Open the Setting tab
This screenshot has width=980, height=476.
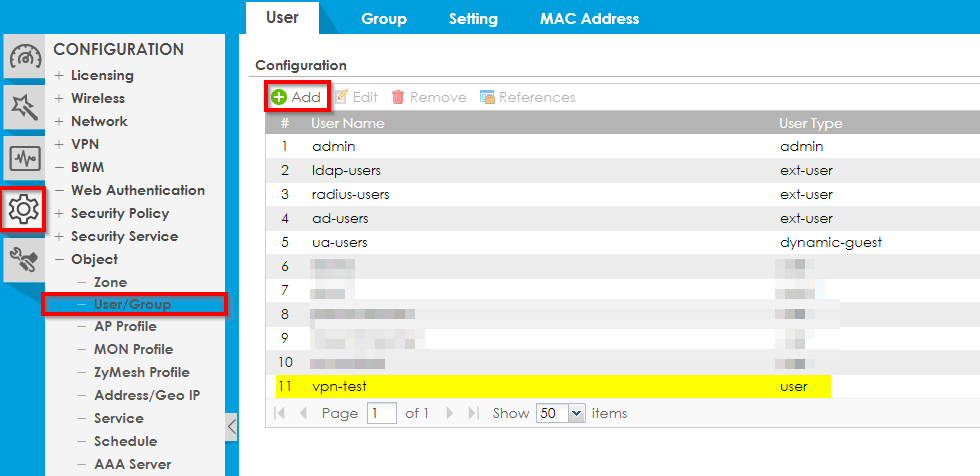click(x=473, y=18)
